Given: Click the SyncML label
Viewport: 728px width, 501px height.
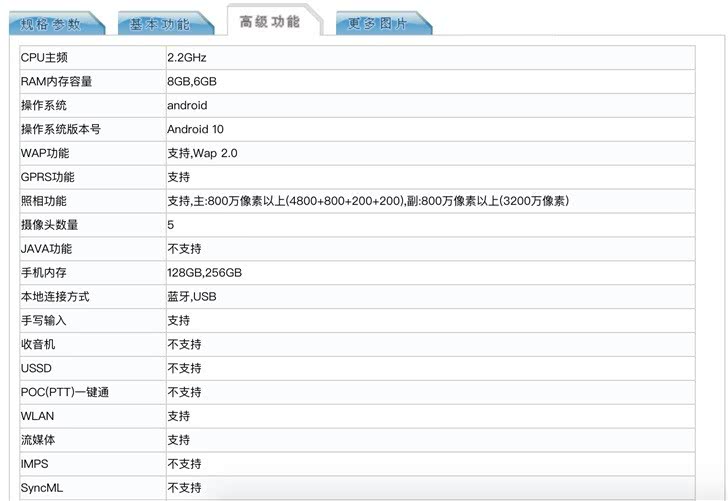Looking at the screenshot, I should pos(42,488).
